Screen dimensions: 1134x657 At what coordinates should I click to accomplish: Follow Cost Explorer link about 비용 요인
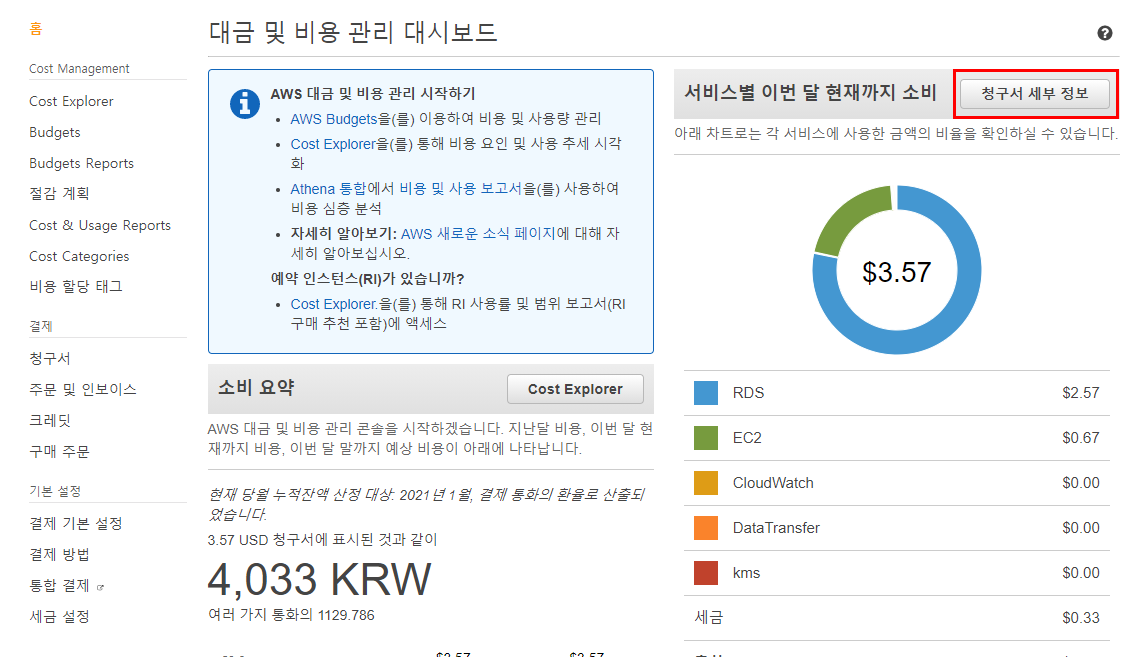pyautogui.click(x=333, y=144)
